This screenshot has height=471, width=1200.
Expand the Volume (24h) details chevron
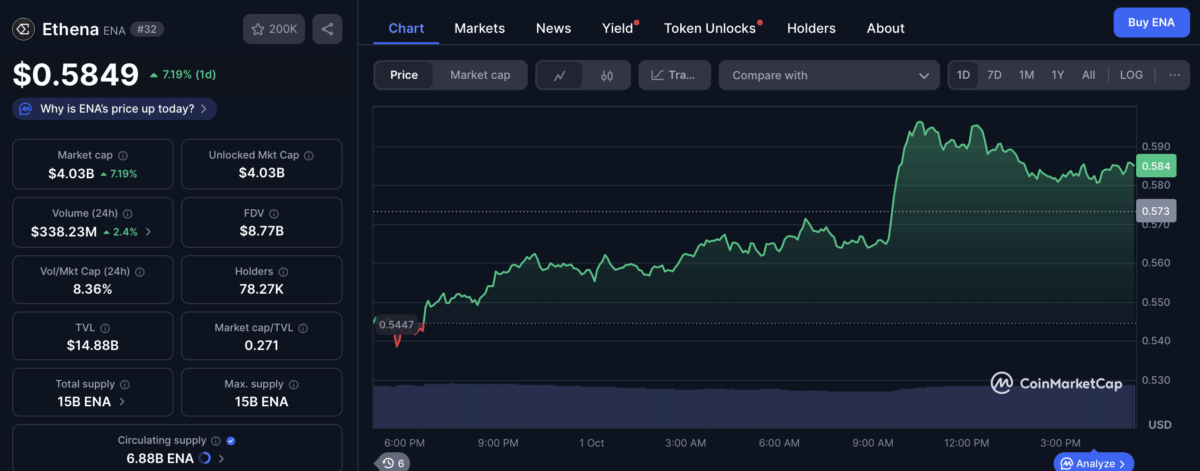click(149, 232)
